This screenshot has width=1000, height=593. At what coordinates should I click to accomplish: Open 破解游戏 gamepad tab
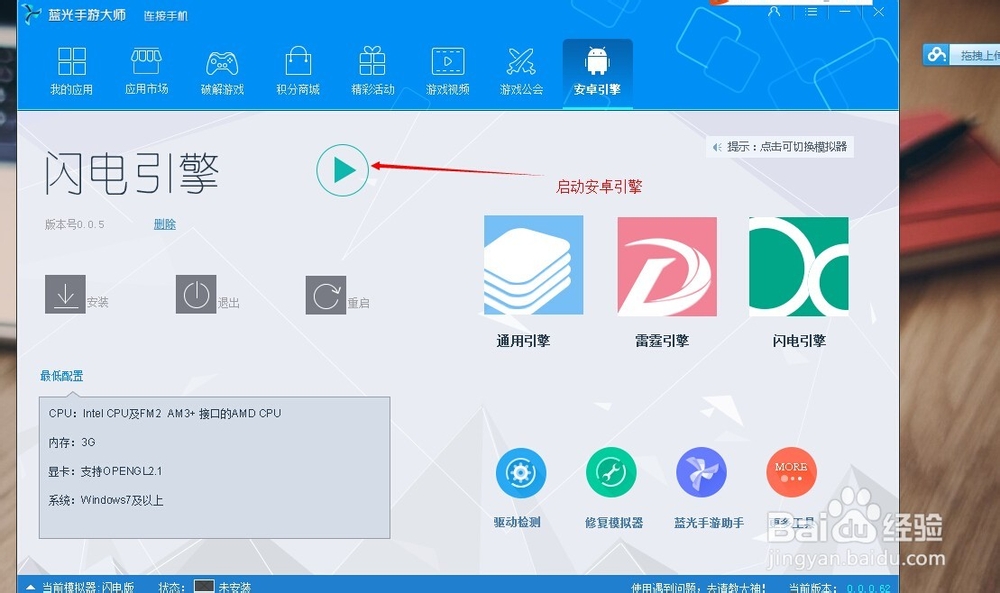click(x=222, y=71)
